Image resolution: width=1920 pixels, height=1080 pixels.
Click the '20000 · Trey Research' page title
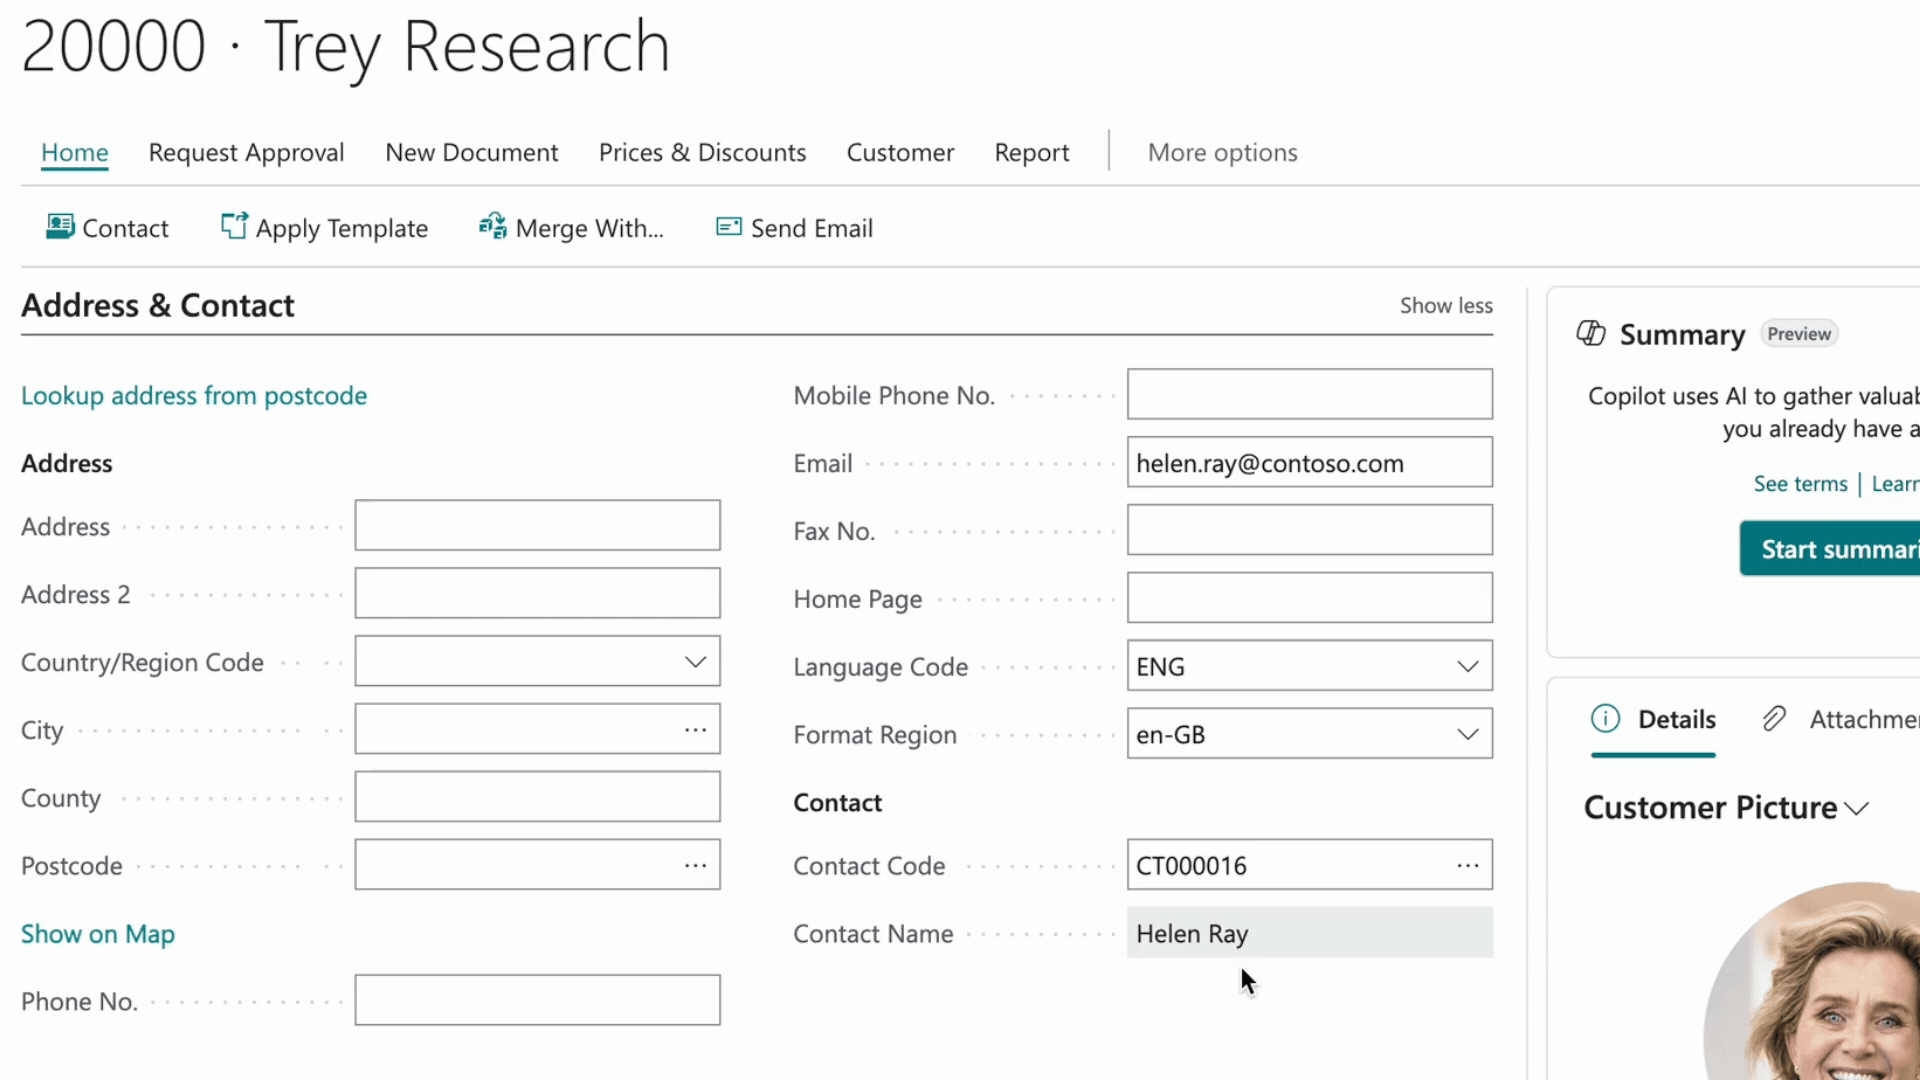point(345,46)
